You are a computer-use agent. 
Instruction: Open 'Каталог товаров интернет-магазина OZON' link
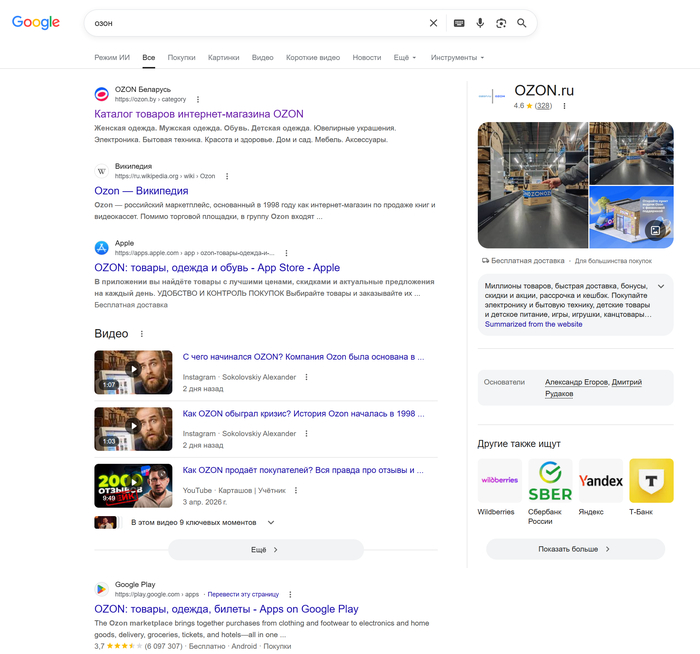[x=199, y=114]
